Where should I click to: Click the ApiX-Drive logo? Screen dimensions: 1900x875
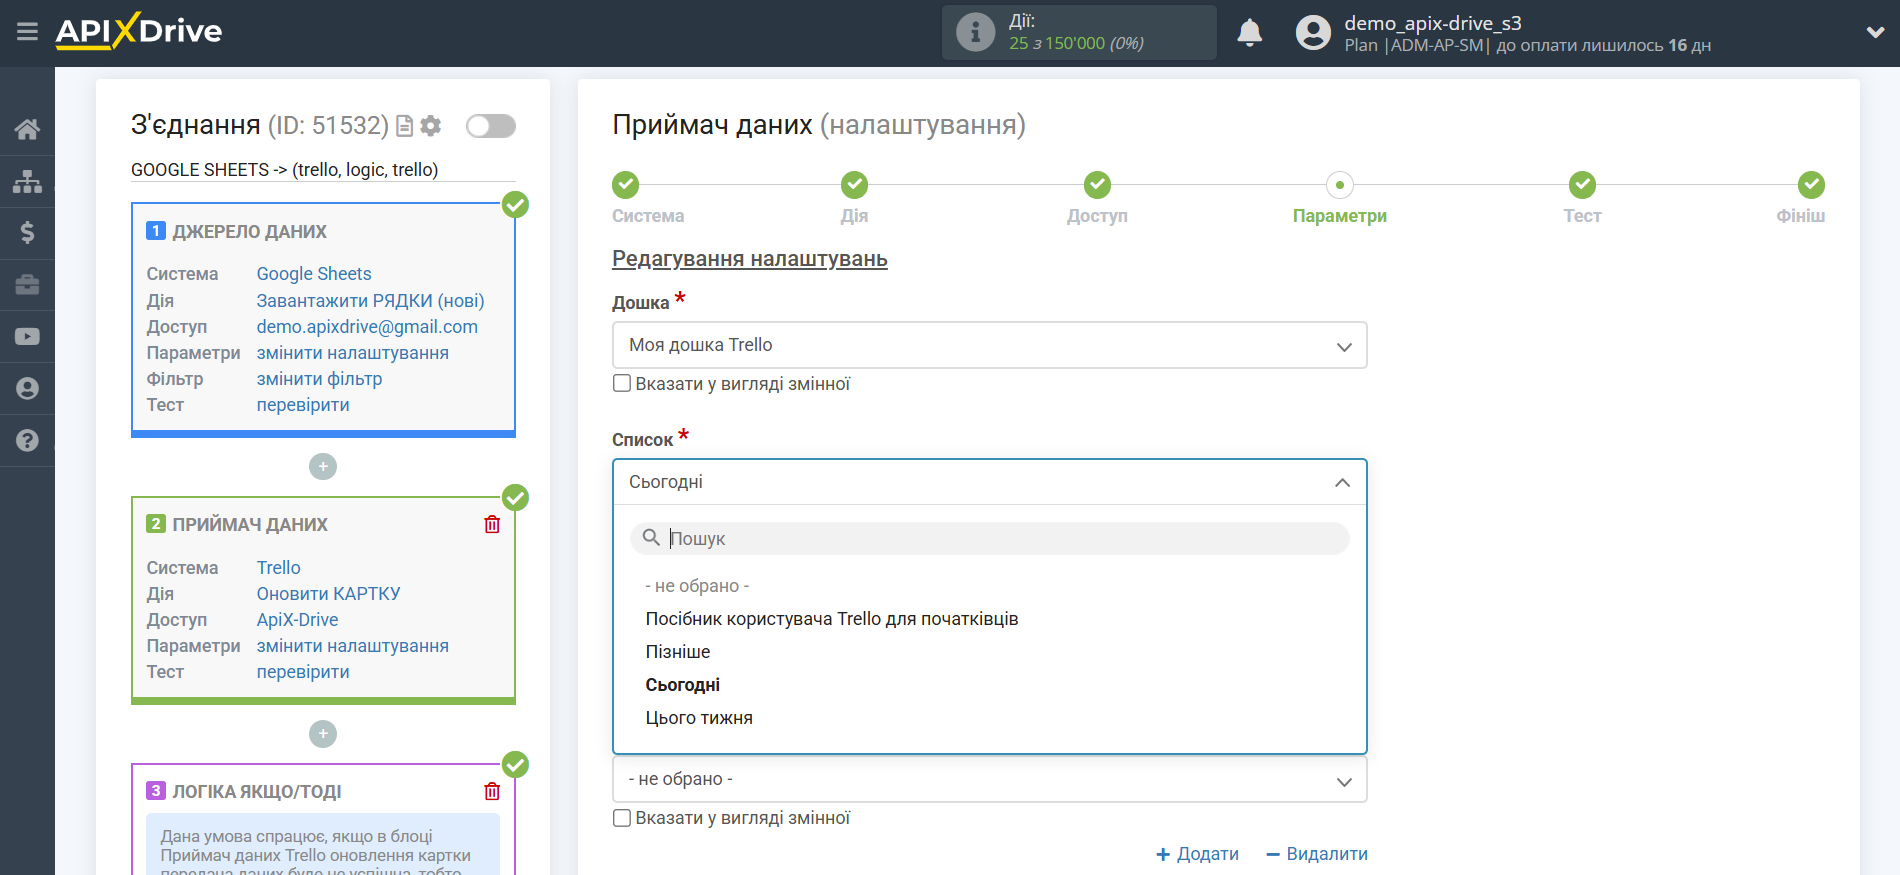coord(139,31)
